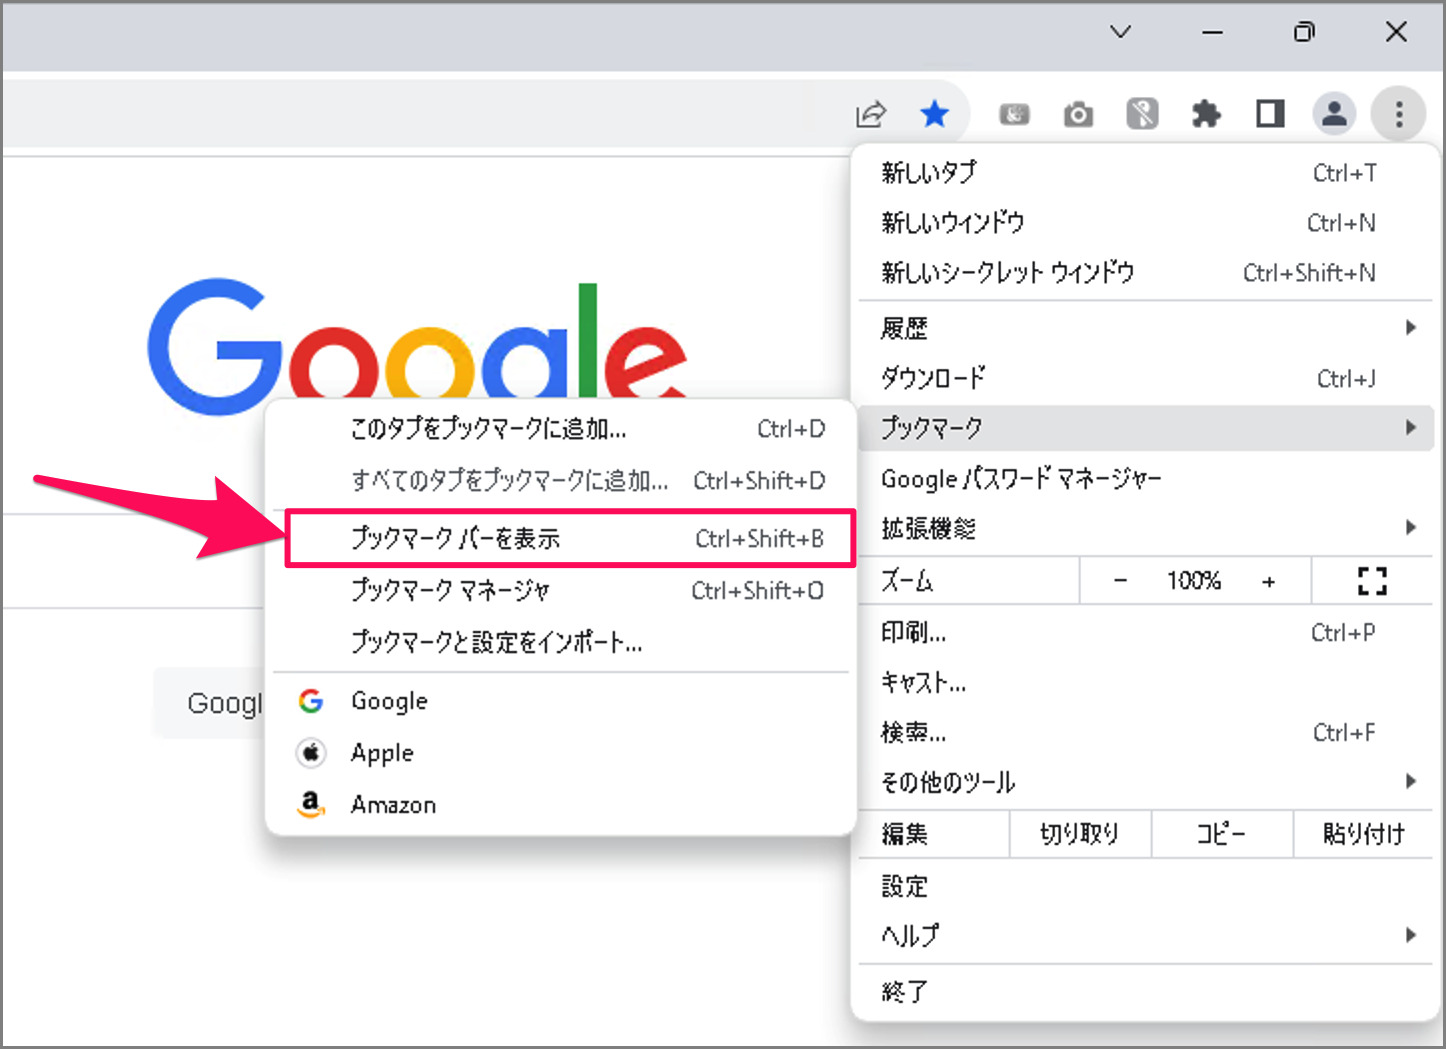Open the screenshot camera extension icon
This screenshot has width=1446, height=1049.
(x=1078, y=113)
